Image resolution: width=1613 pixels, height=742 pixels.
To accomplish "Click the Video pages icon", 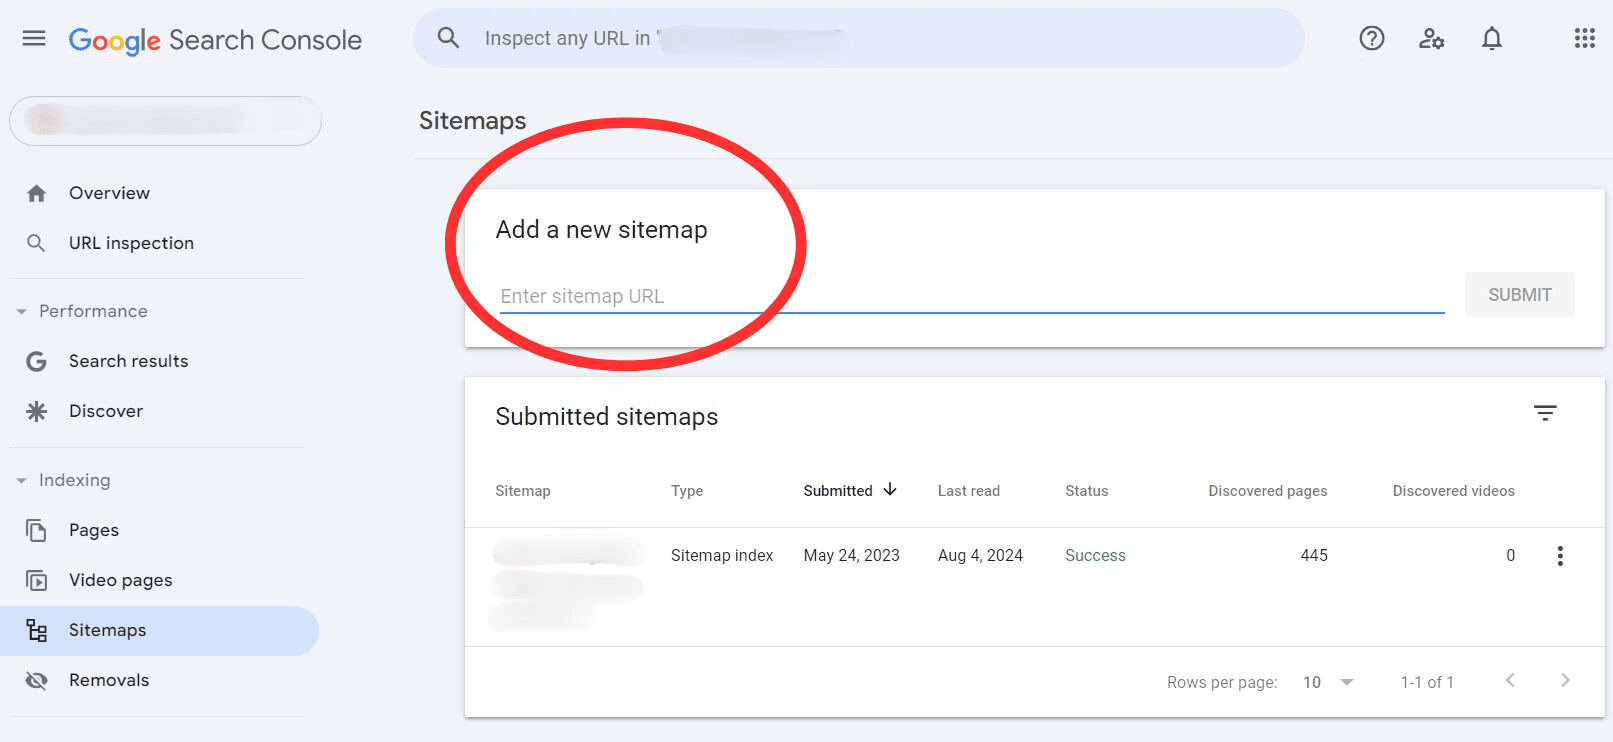I will (36, 580).
